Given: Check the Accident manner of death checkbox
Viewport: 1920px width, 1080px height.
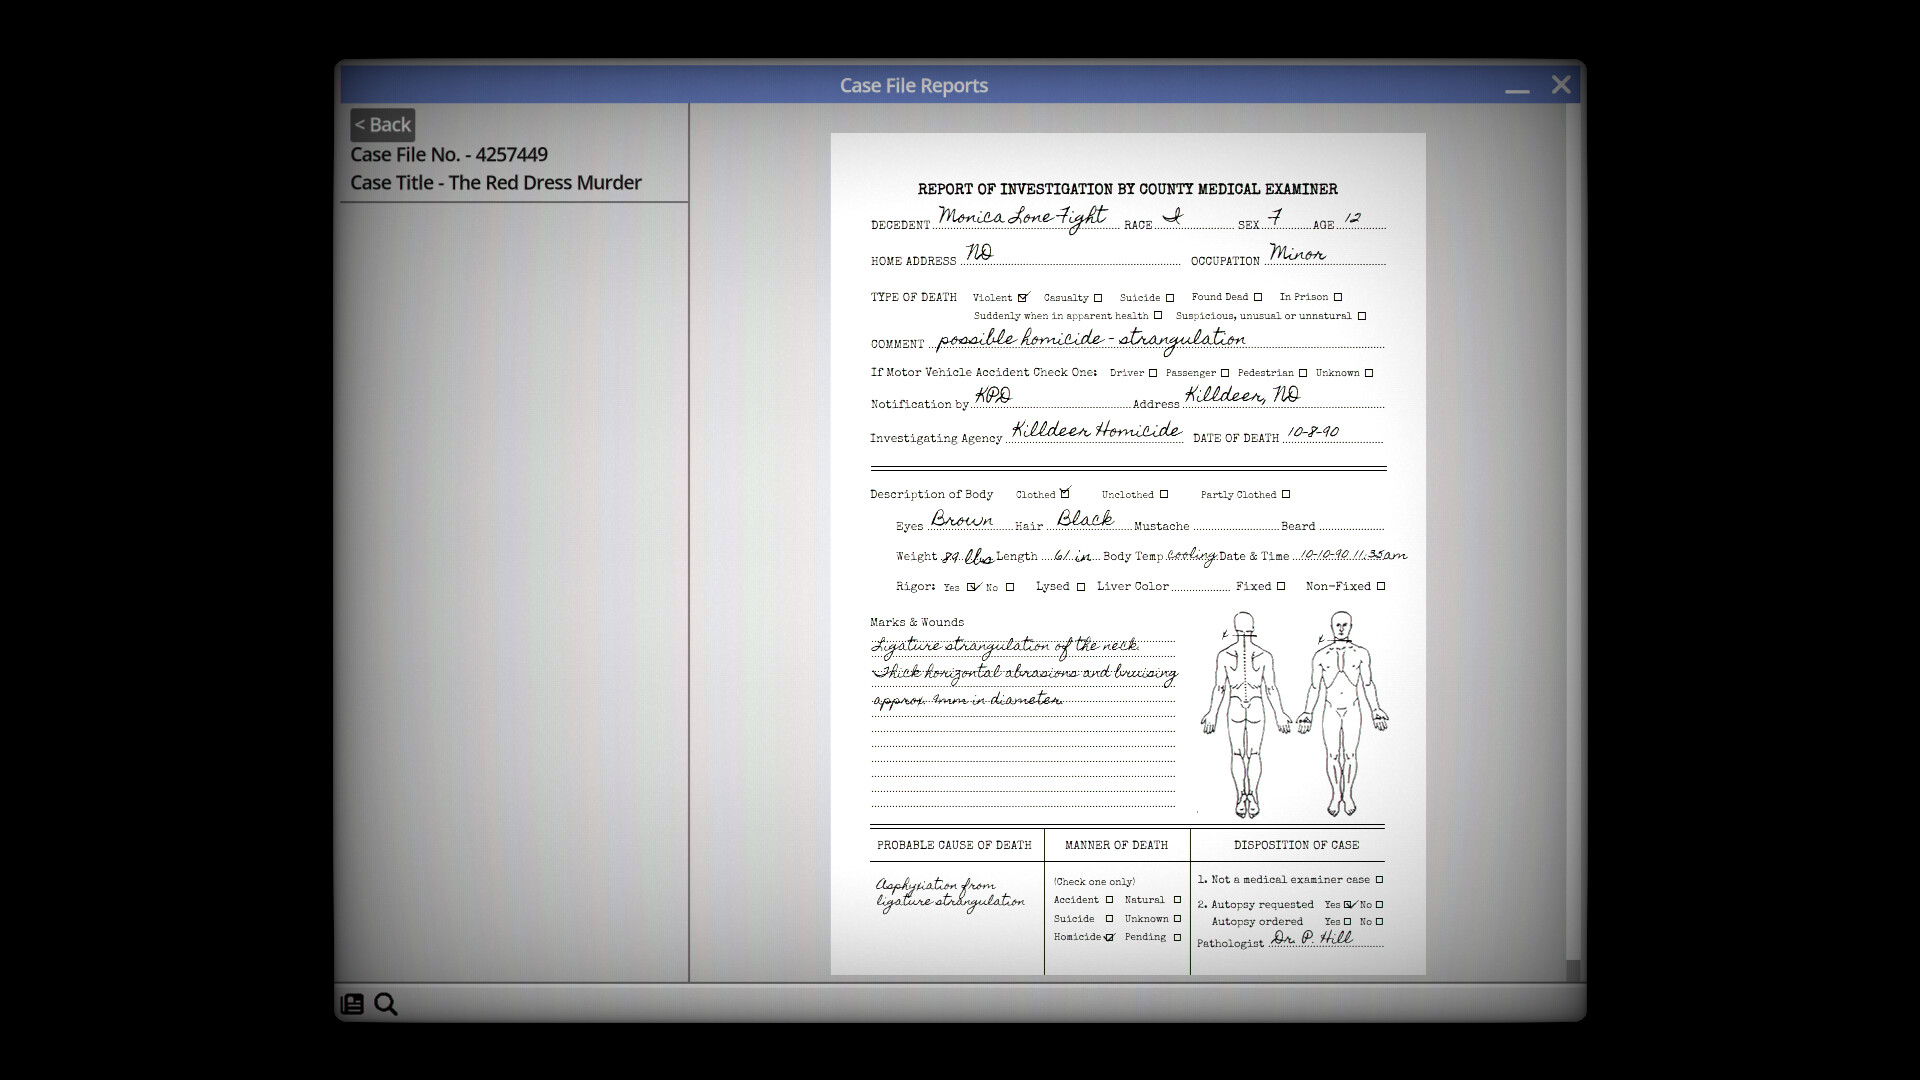Looking at the screenshot, I should pyautogui.click(x=1109, y=900).
